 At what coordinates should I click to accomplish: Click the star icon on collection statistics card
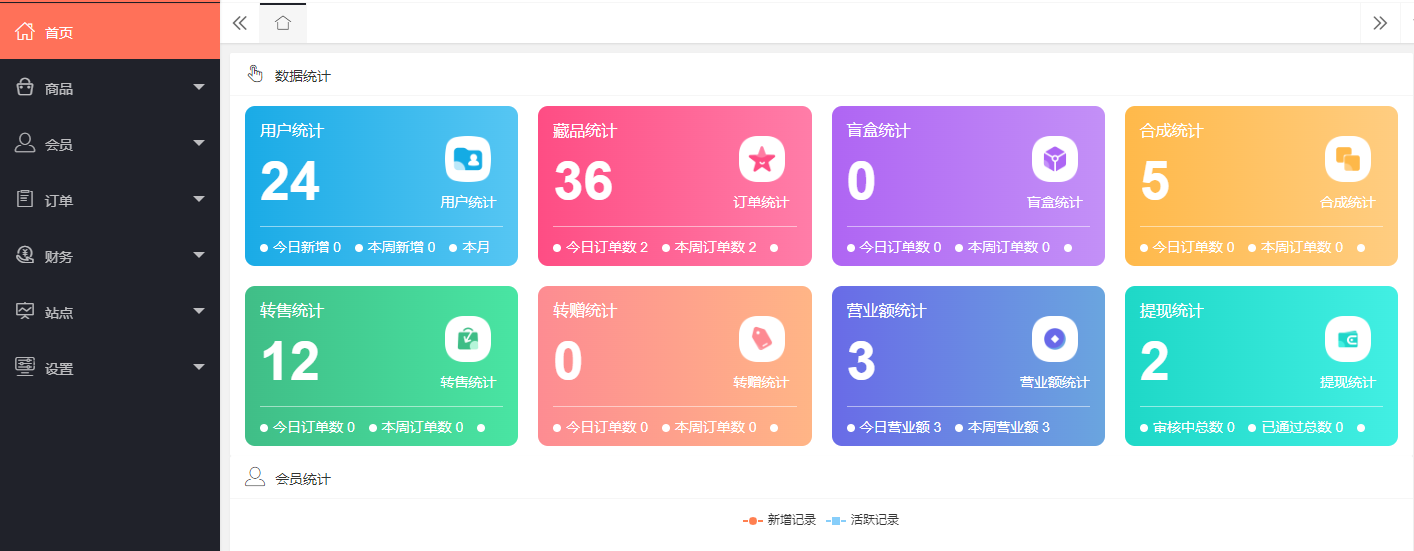coord(761,159)
